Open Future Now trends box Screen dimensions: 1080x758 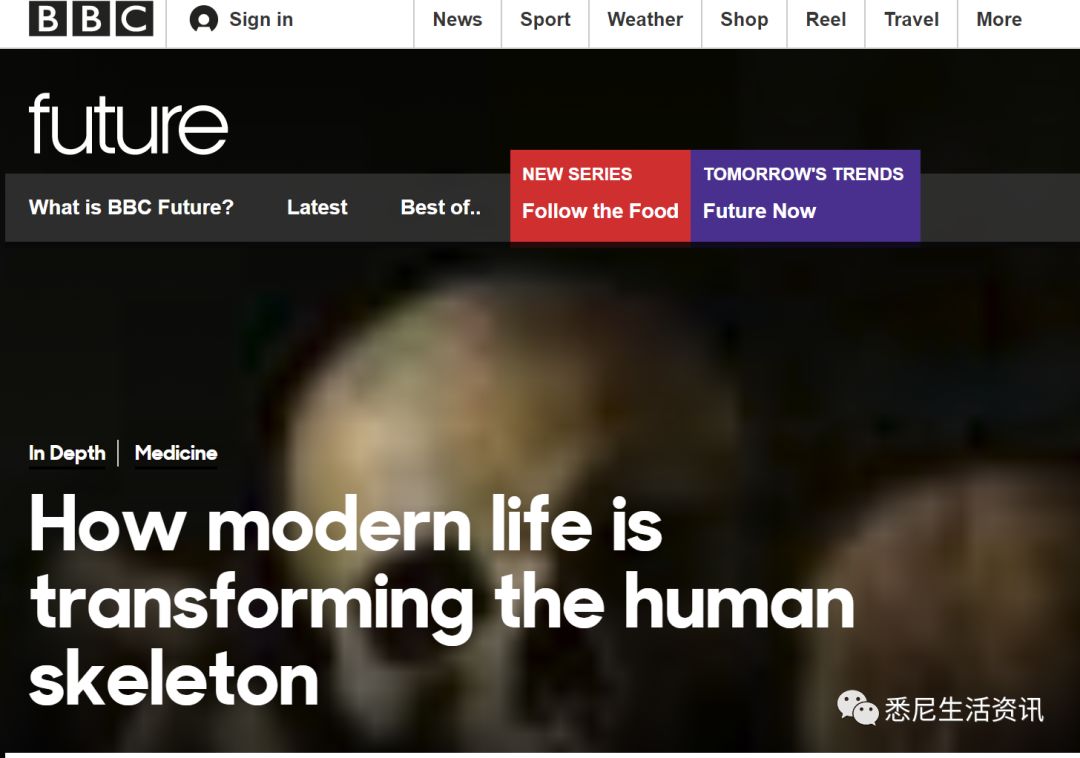805,196
